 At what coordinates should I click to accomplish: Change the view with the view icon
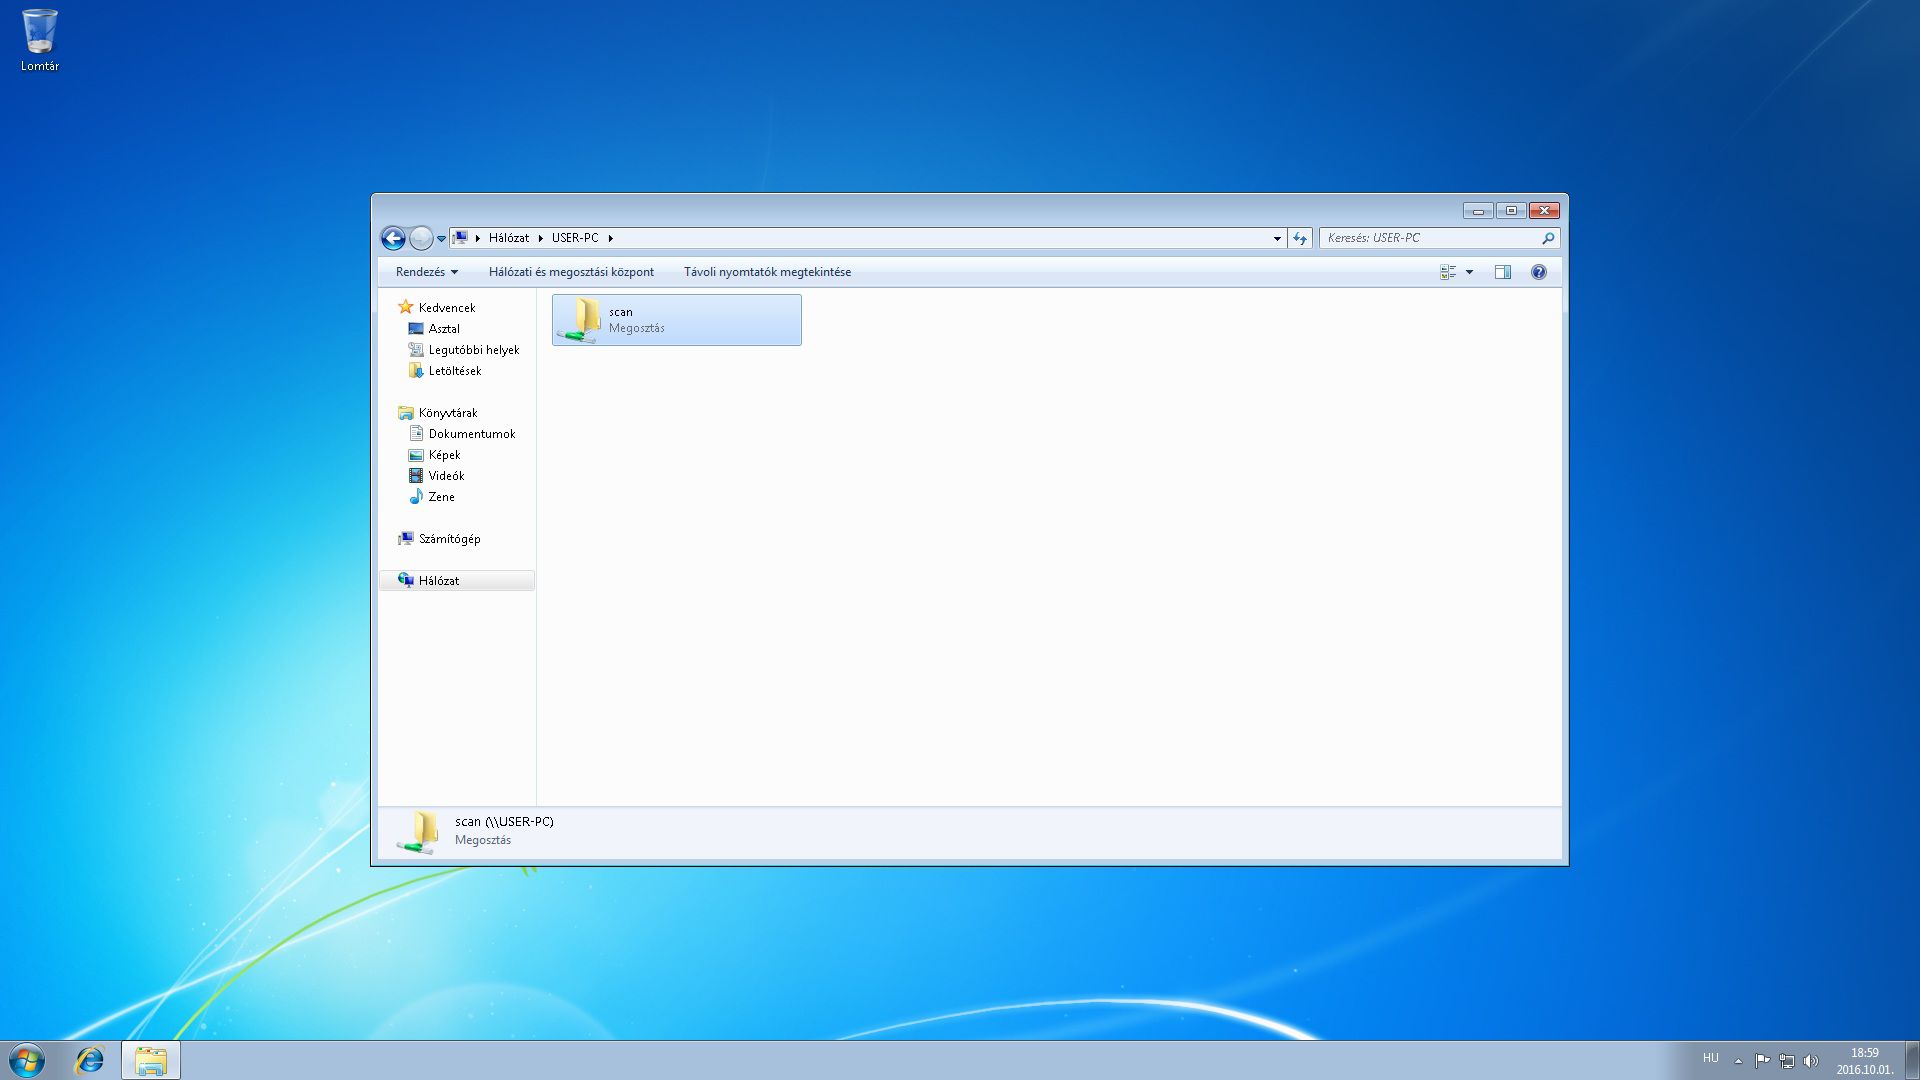point(1448,272)
